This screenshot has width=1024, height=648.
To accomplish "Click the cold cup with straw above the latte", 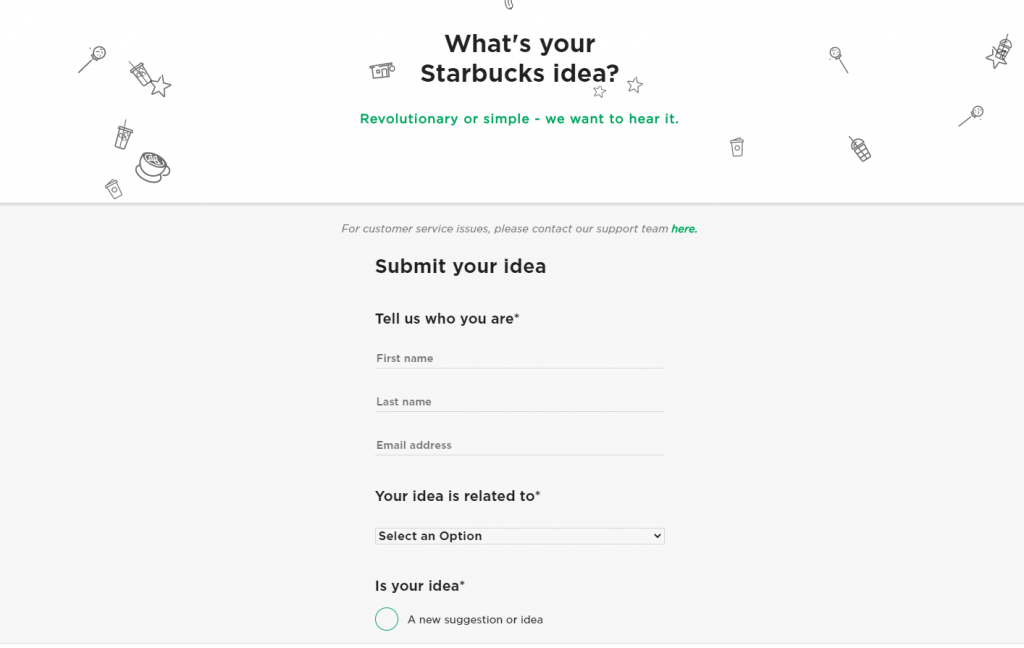I will pos(123,135).
